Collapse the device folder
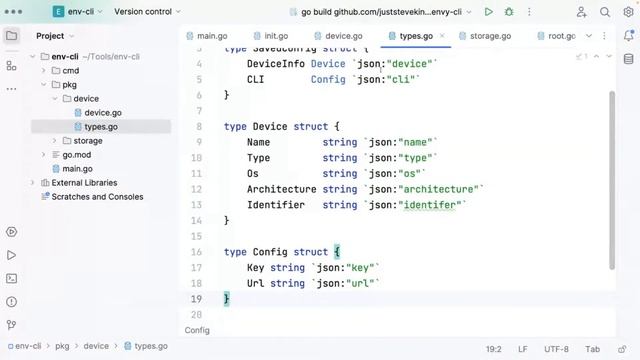Viewport: 640px width, 360px height. click(55, 98)
